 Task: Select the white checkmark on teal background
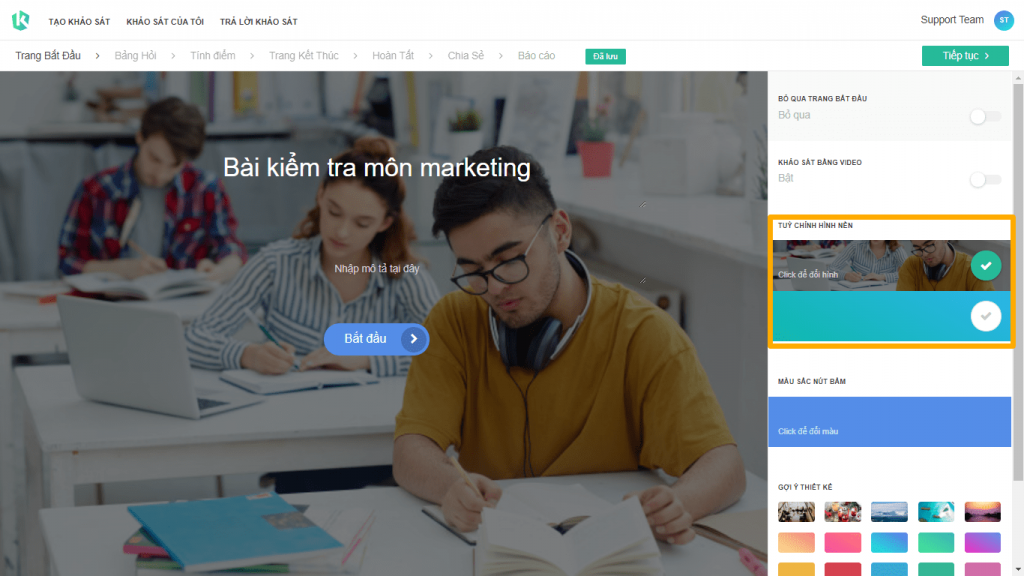pos(985,316)
